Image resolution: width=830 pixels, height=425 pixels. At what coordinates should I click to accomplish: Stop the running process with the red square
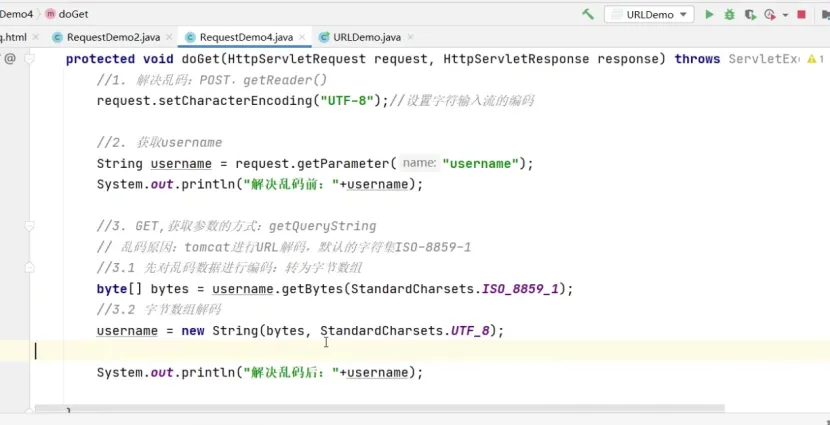coord(801,14)
